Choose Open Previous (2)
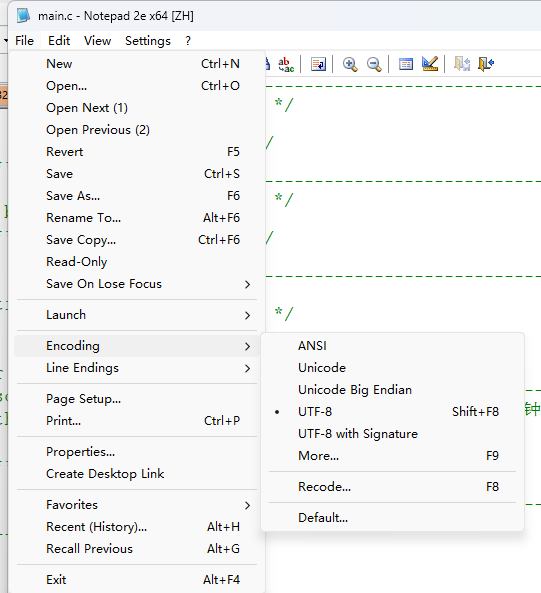541x593 pixels. pos(136,130)
